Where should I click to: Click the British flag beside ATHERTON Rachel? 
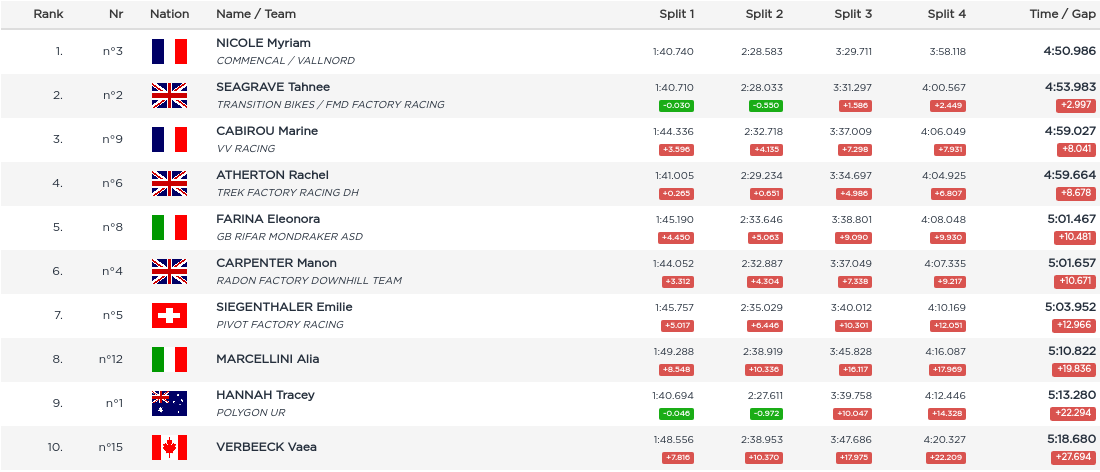click(x=169, y=184)
